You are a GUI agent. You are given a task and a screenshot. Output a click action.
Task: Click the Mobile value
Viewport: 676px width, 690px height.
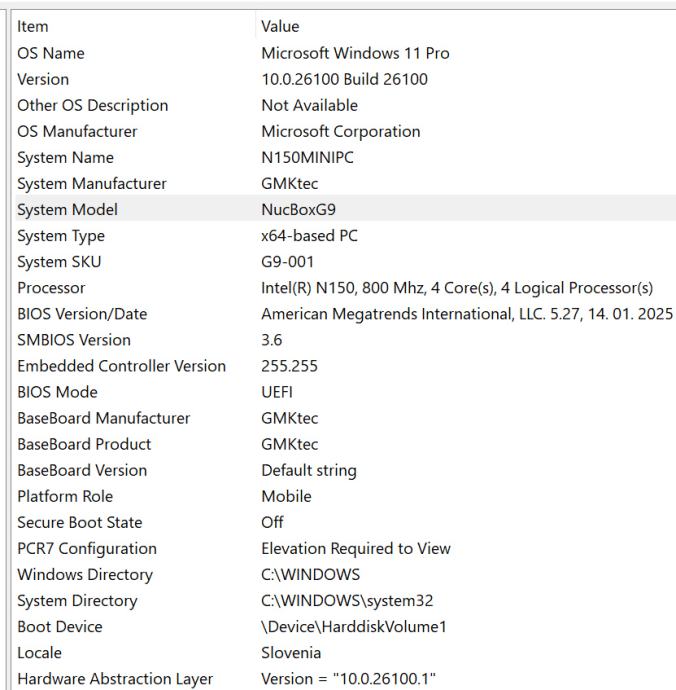click(287, 496)
